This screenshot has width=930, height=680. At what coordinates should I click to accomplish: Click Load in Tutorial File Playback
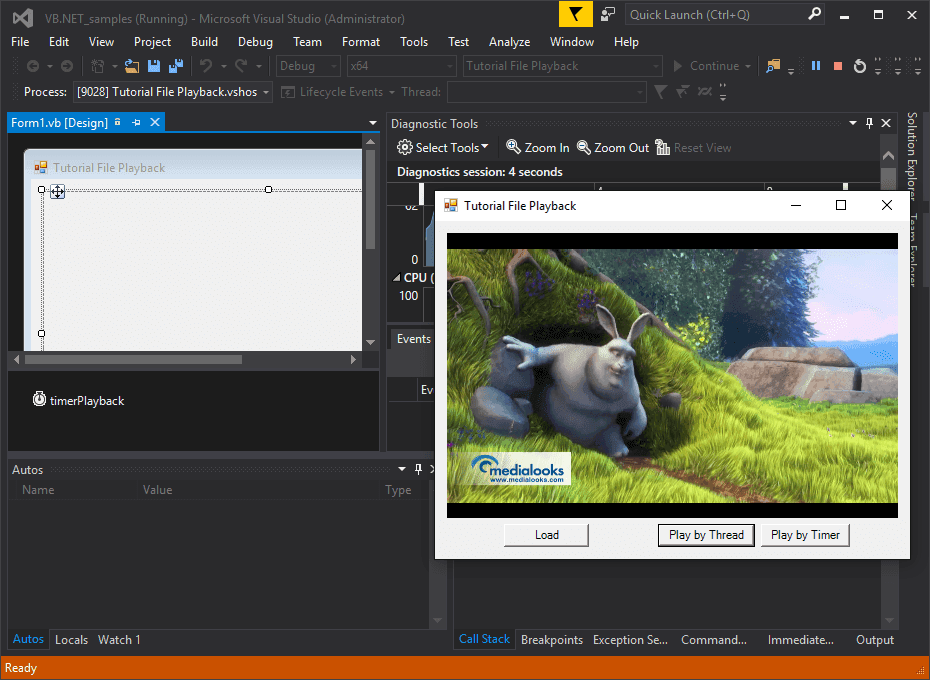pos(546,535)
